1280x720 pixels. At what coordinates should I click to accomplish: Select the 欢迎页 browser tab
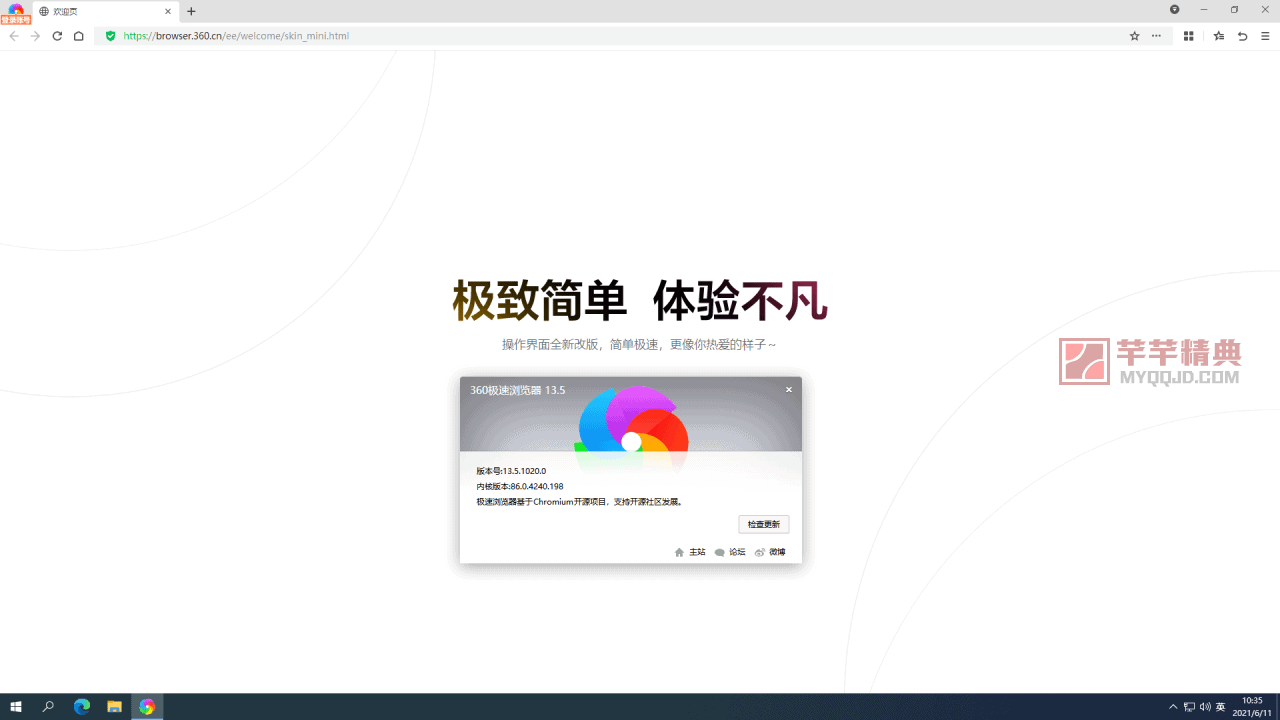tap(106, 12)
